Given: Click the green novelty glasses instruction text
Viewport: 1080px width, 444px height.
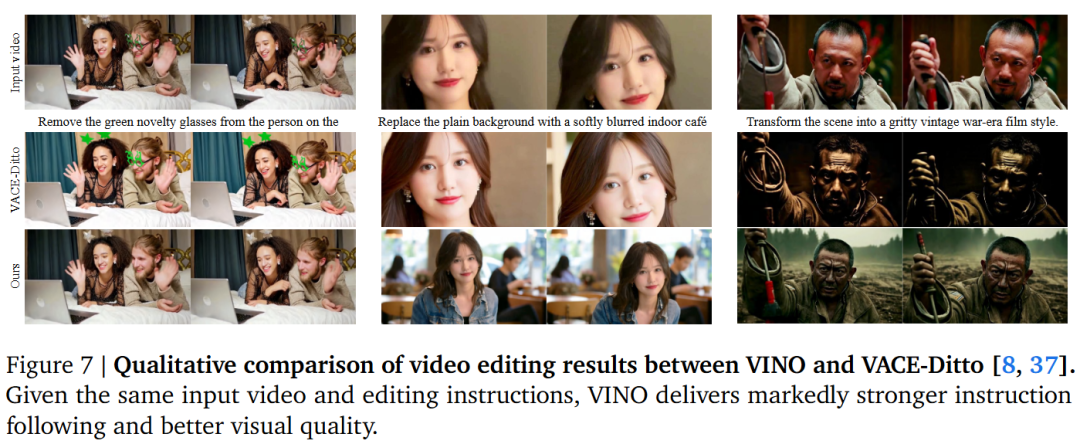Looking at the screenshot, I should click(189, 122).
